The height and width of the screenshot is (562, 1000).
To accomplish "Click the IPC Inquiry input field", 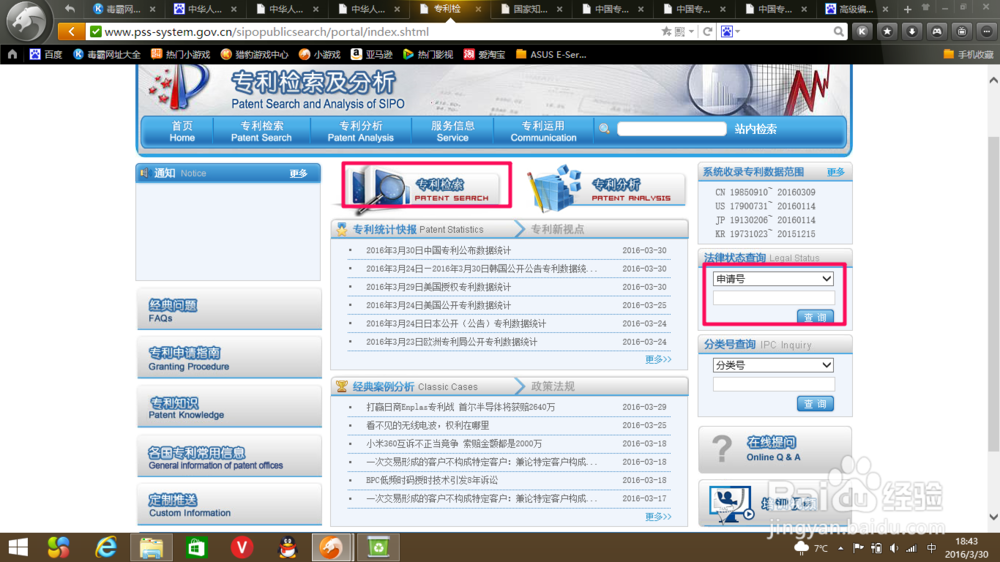I will click(x=774, y=384).
